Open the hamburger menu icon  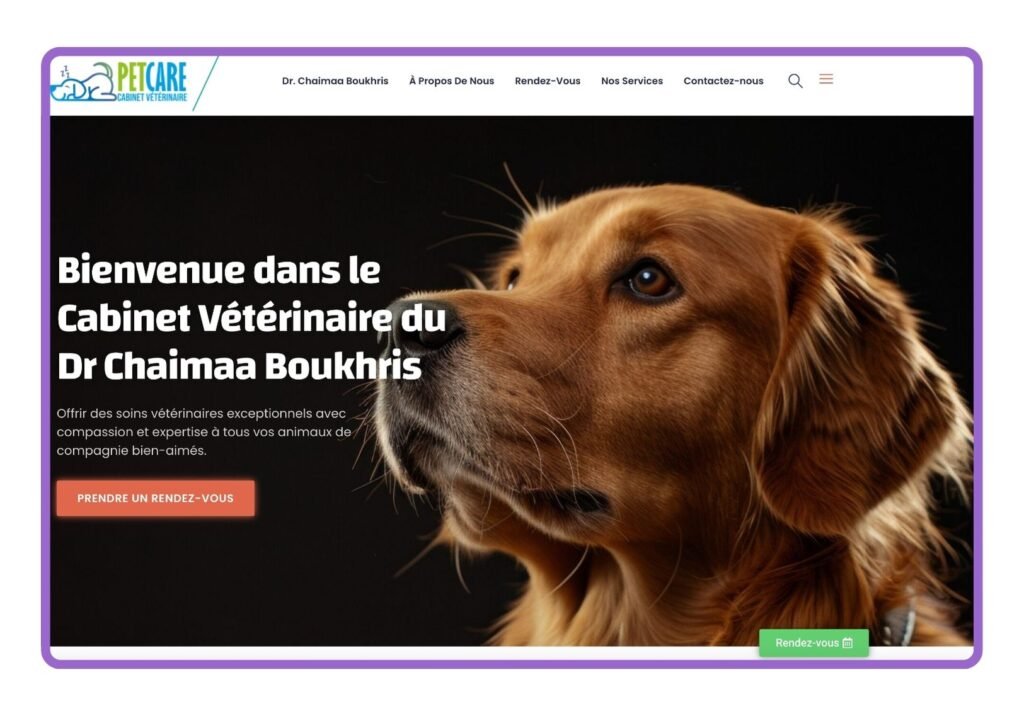coord(826,79)
